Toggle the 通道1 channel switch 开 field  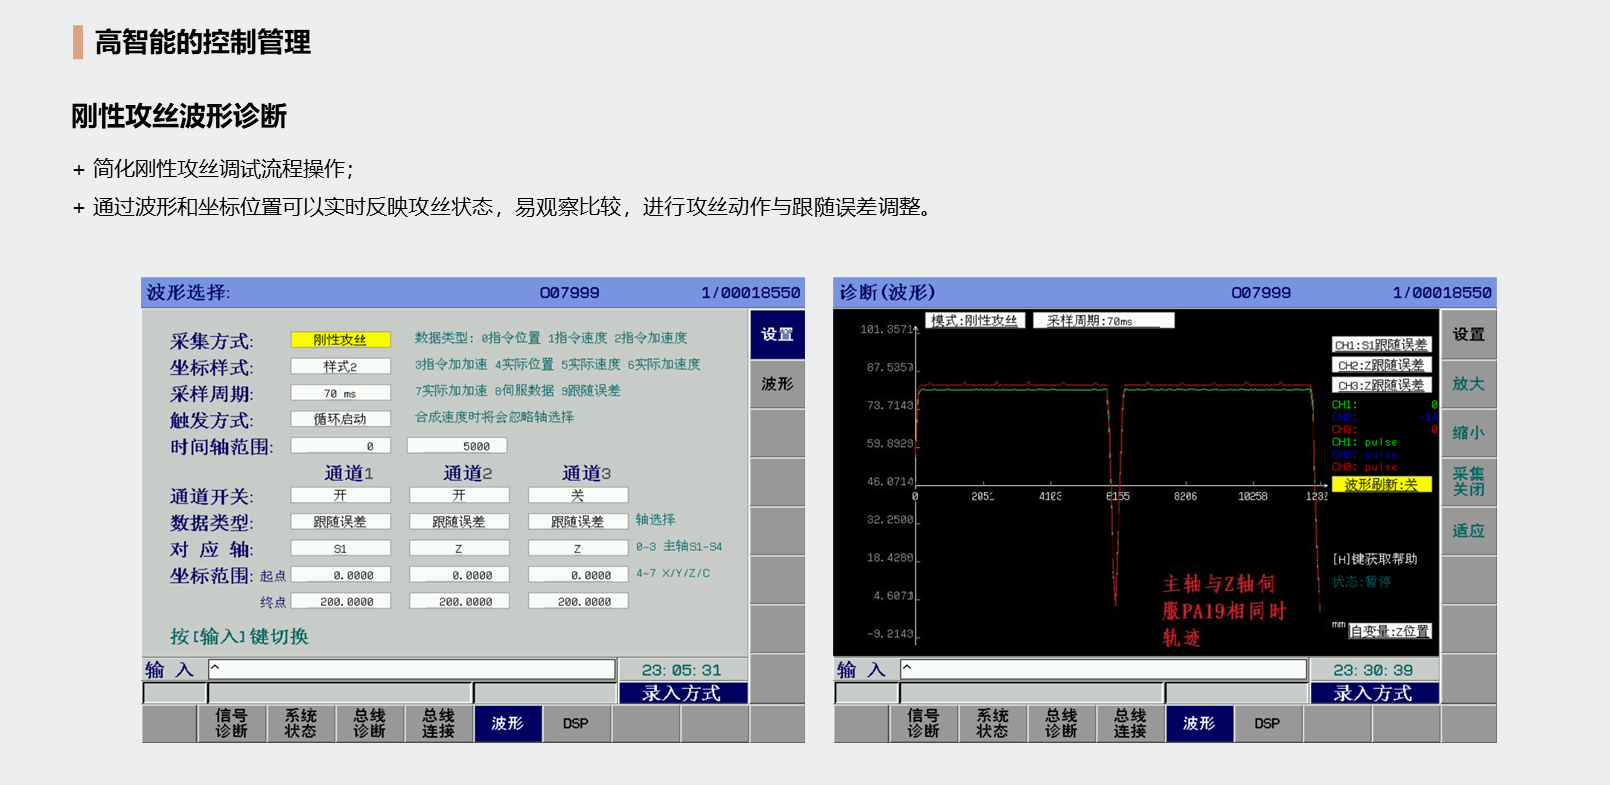[x=340, y=495]
